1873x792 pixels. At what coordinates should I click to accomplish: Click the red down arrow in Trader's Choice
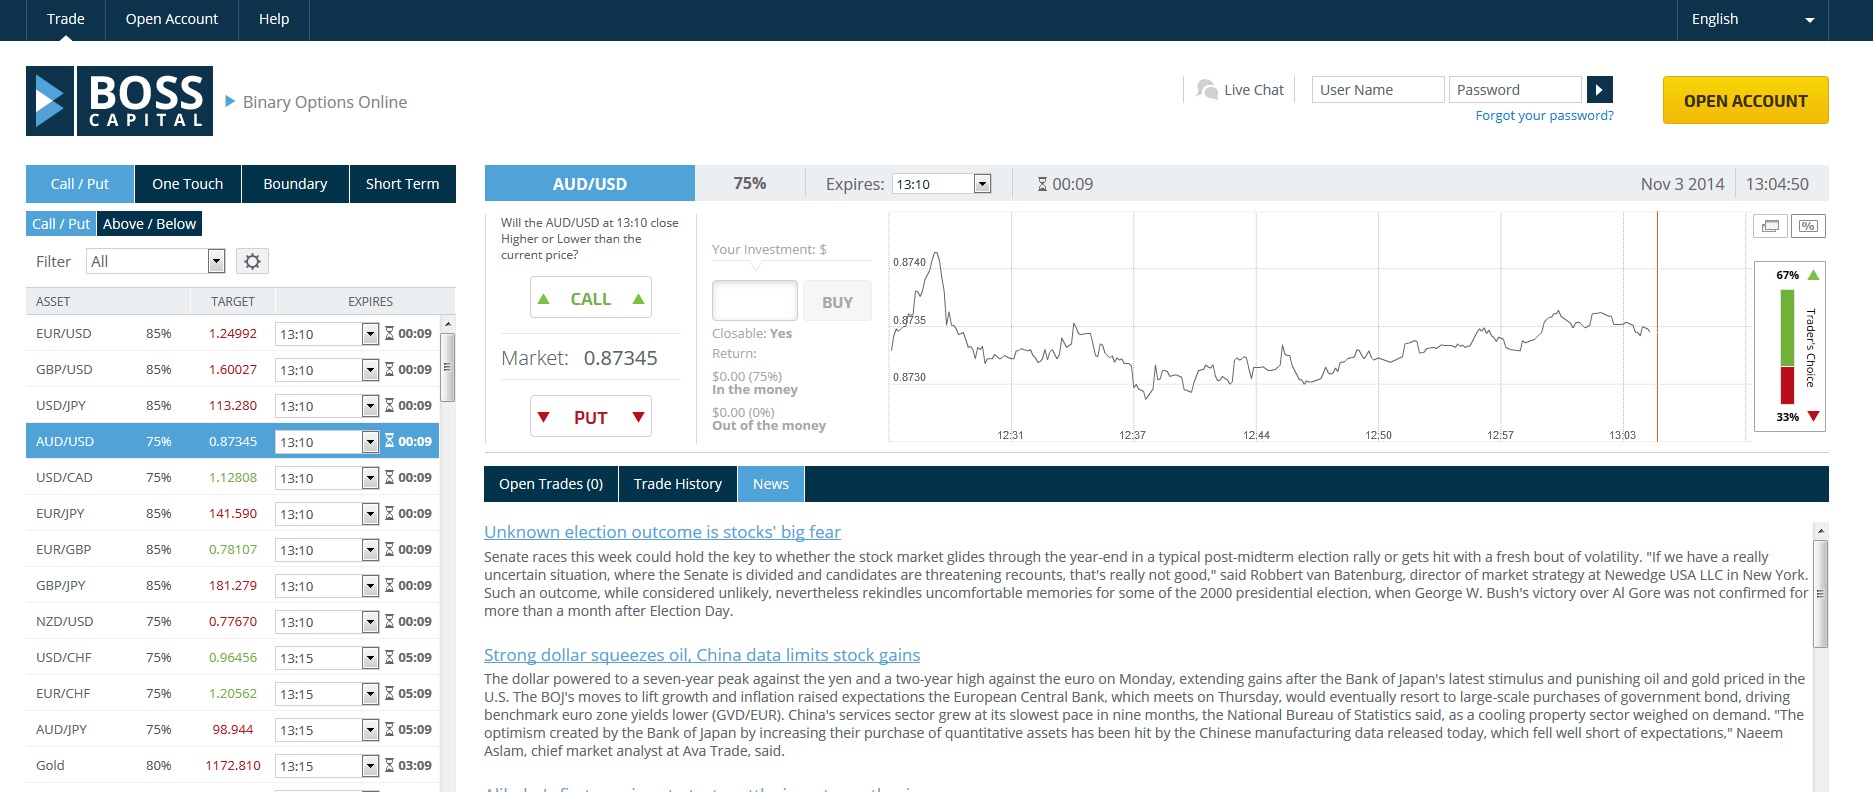click(1814, 416)
